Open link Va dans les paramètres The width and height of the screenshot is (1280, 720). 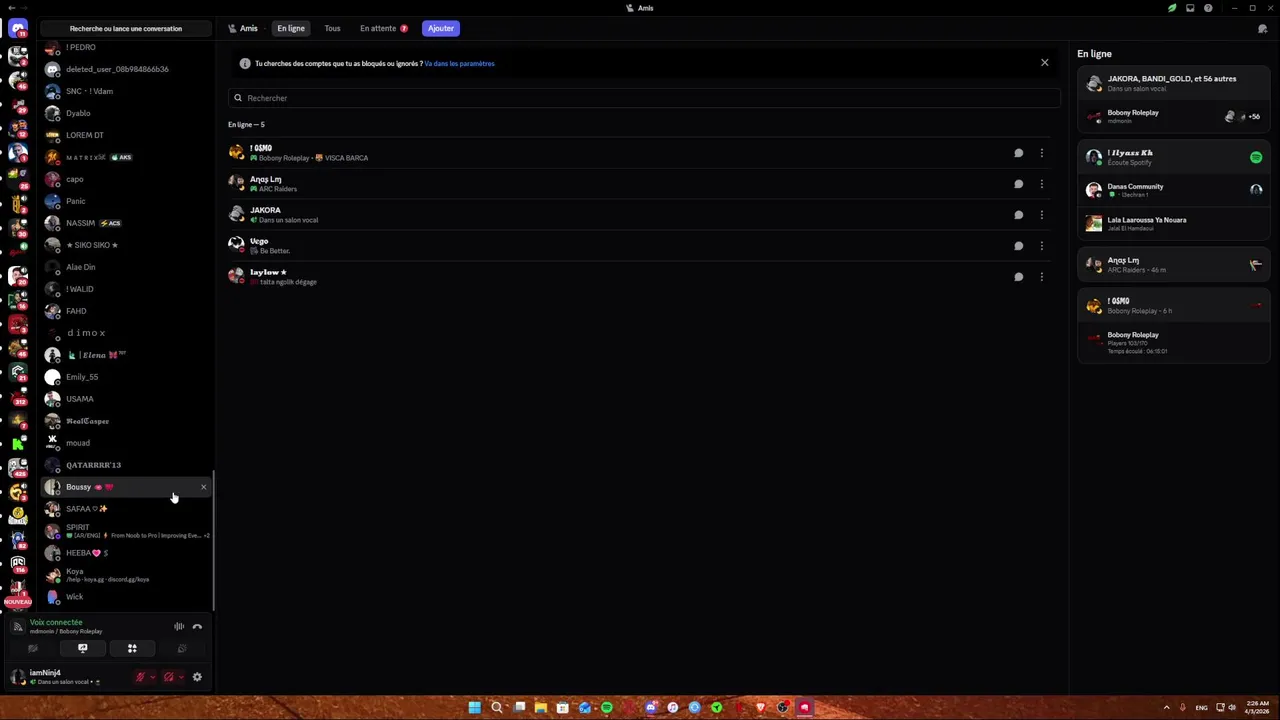click(x=459, y=64)
